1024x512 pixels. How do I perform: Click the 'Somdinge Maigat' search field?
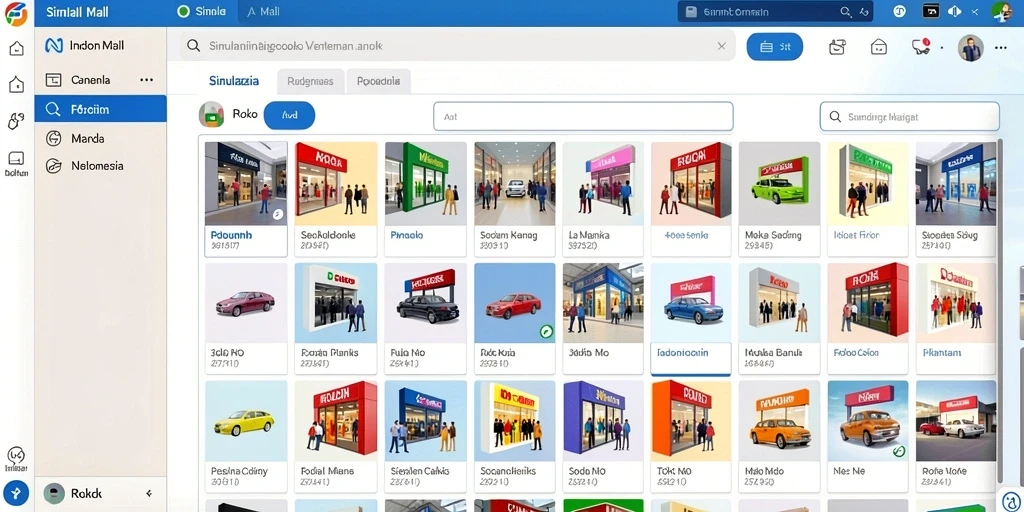(910, 116)
